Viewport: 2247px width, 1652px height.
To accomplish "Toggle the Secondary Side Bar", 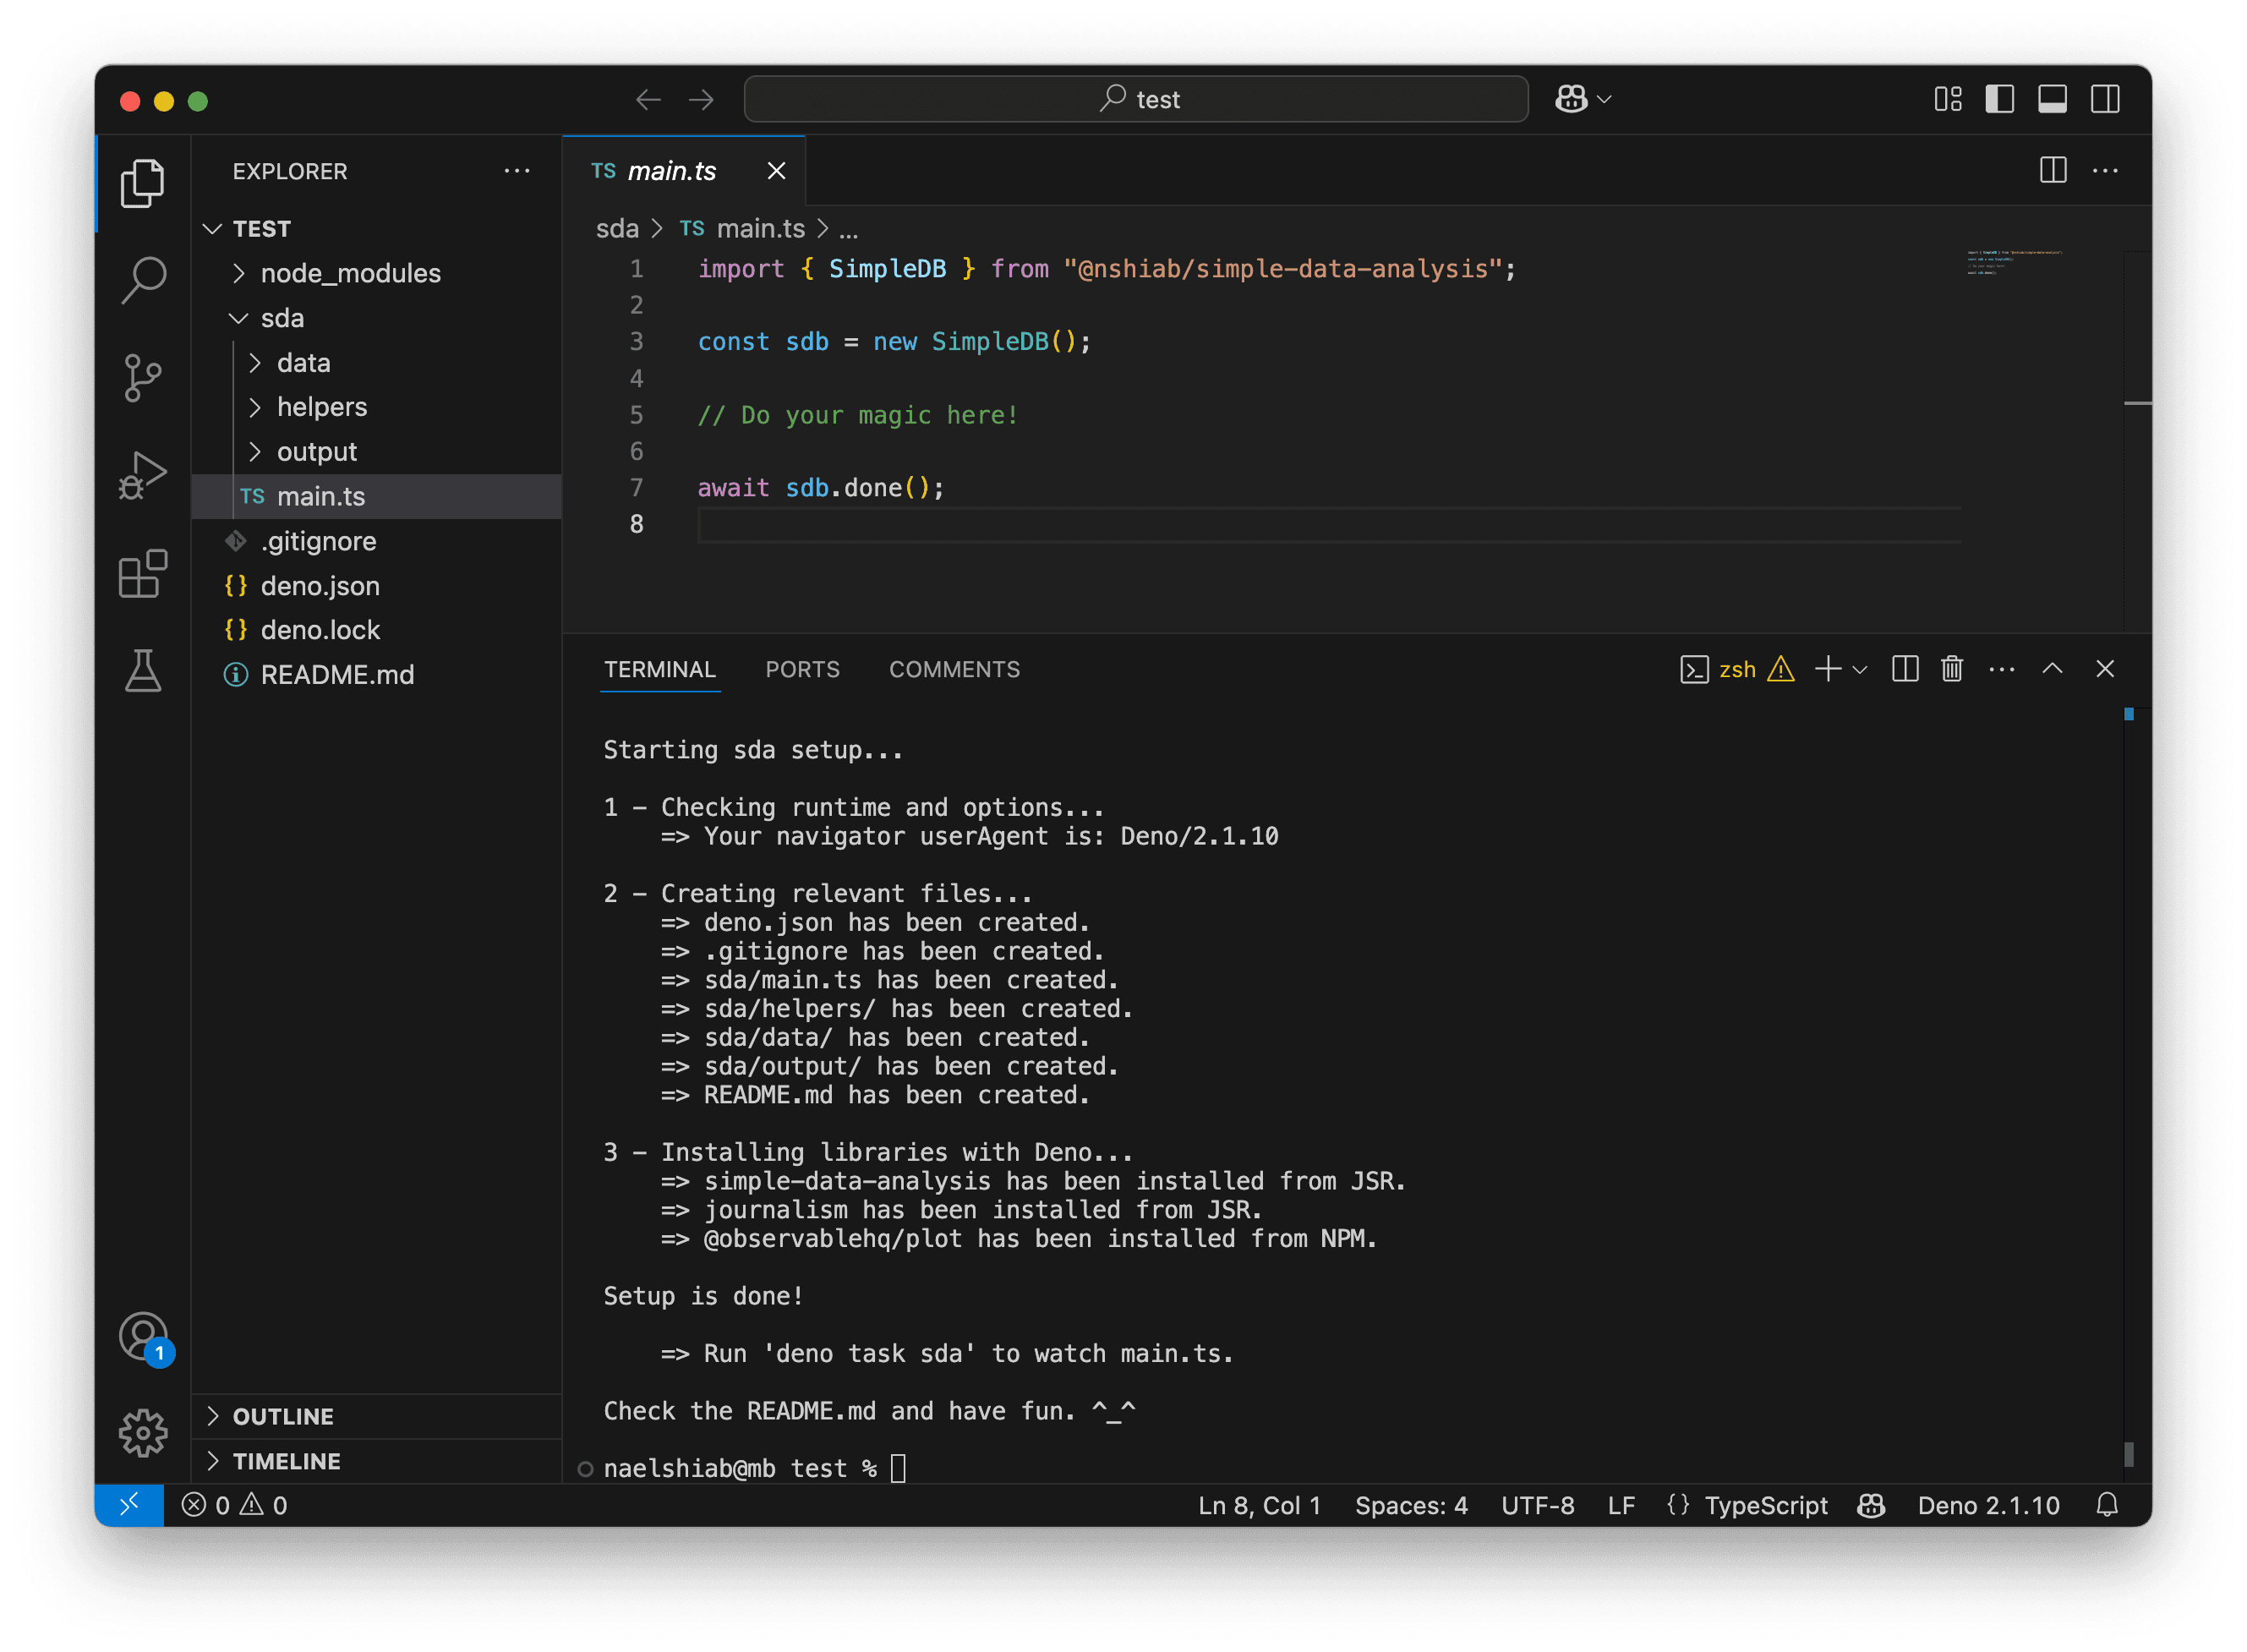I will pos(2105,99).
